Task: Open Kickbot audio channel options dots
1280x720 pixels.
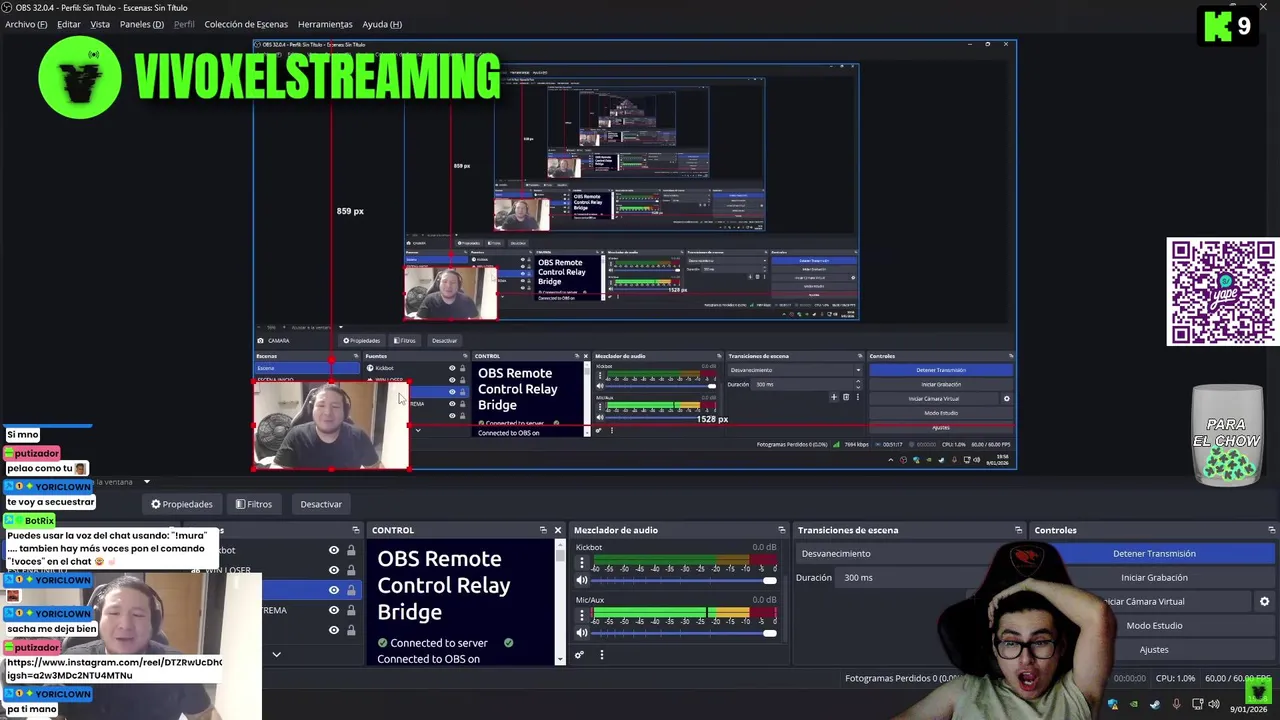Action: point(582,564)
